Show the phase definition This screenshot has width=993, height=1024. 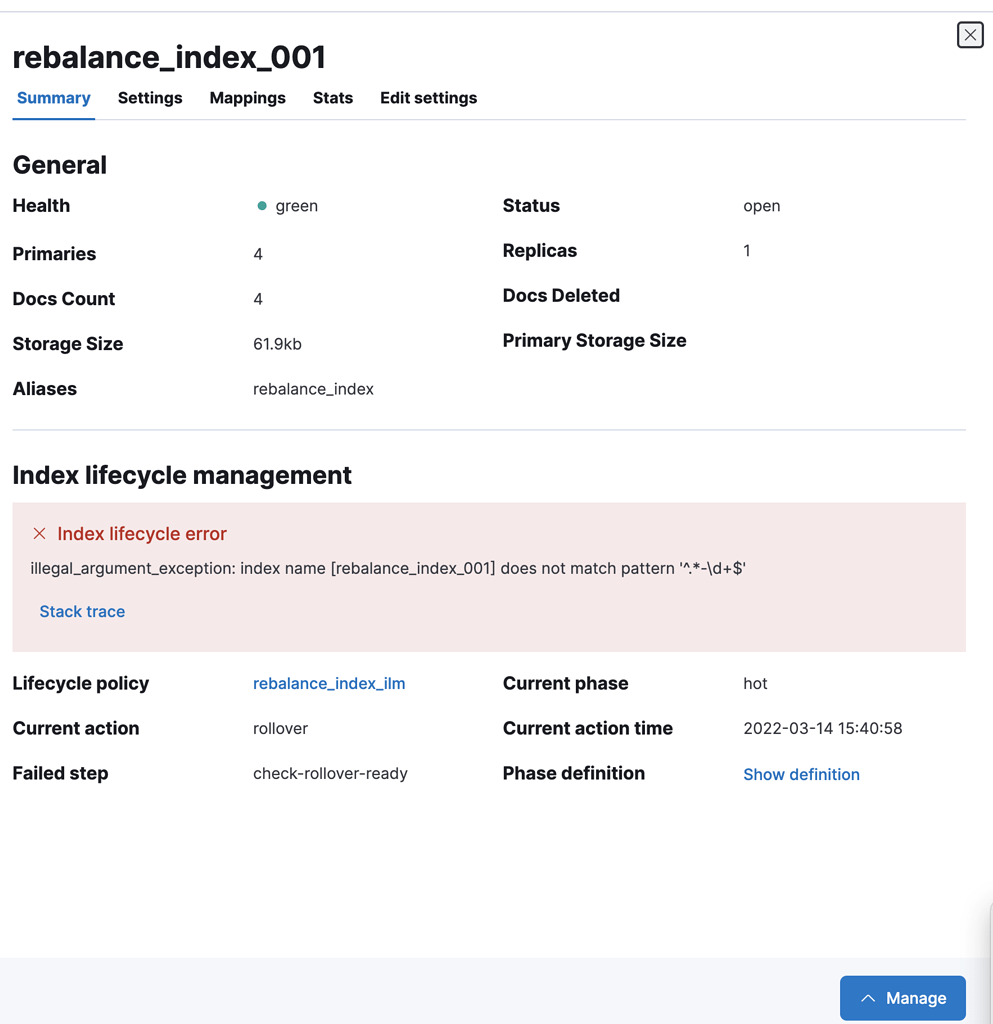[x=801, y=774]
